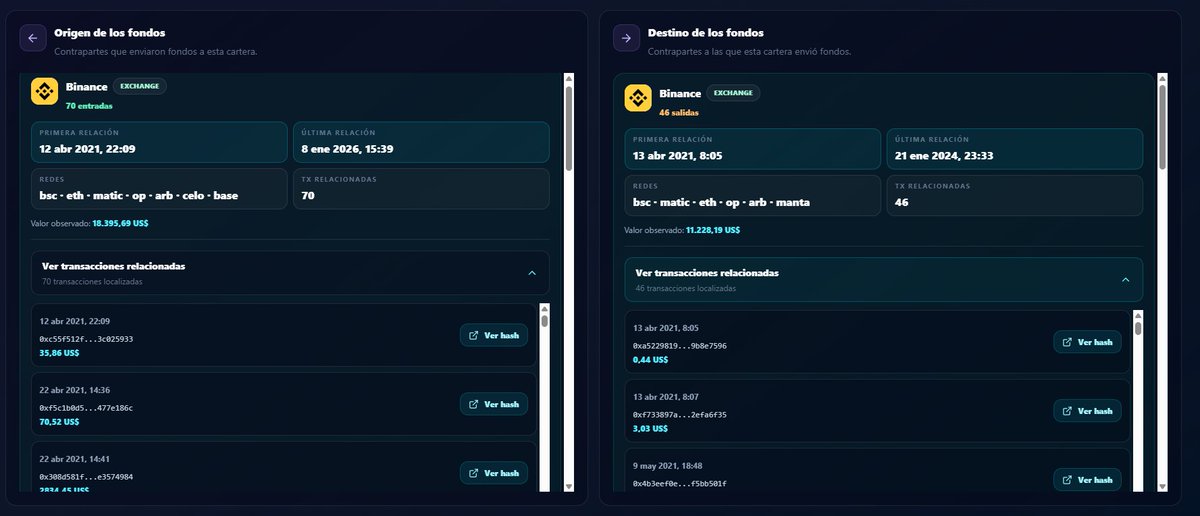
Task: Click the date 13 abr 2021, 8:05 in Primera relación
Action: pos(679,155)
